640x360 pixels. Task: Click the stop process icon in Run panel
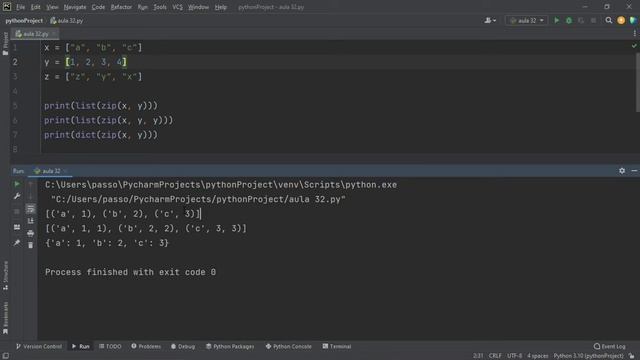click(x=17, y=211)
